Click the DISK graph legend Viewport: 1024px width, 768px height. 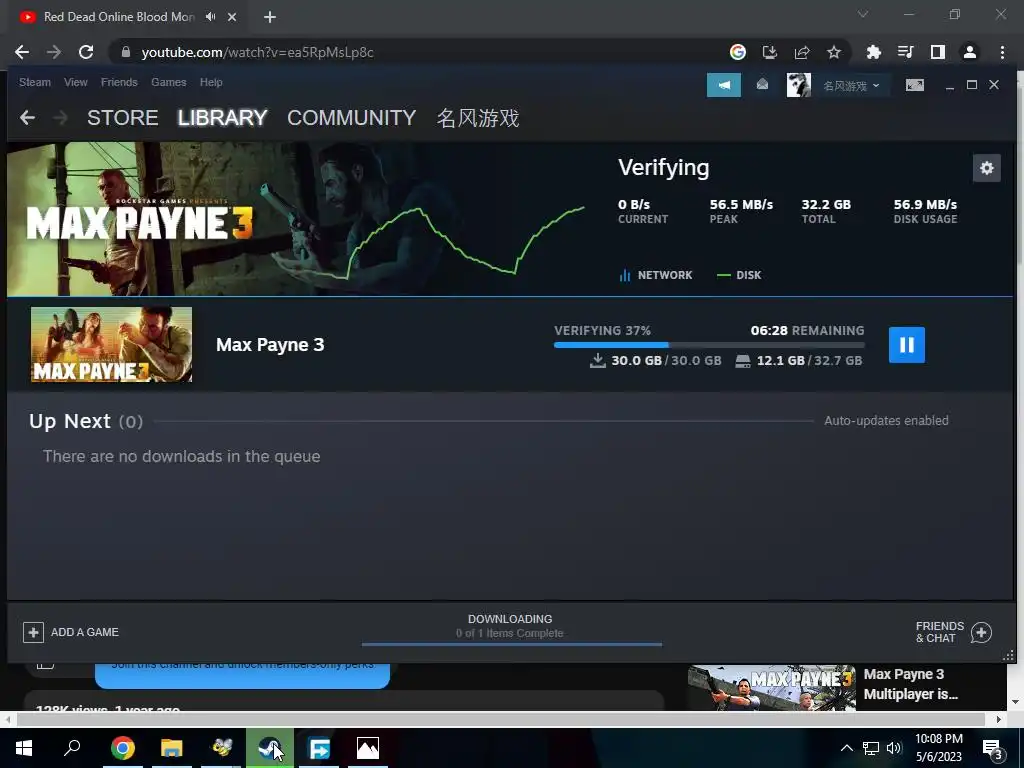[739, 275]
